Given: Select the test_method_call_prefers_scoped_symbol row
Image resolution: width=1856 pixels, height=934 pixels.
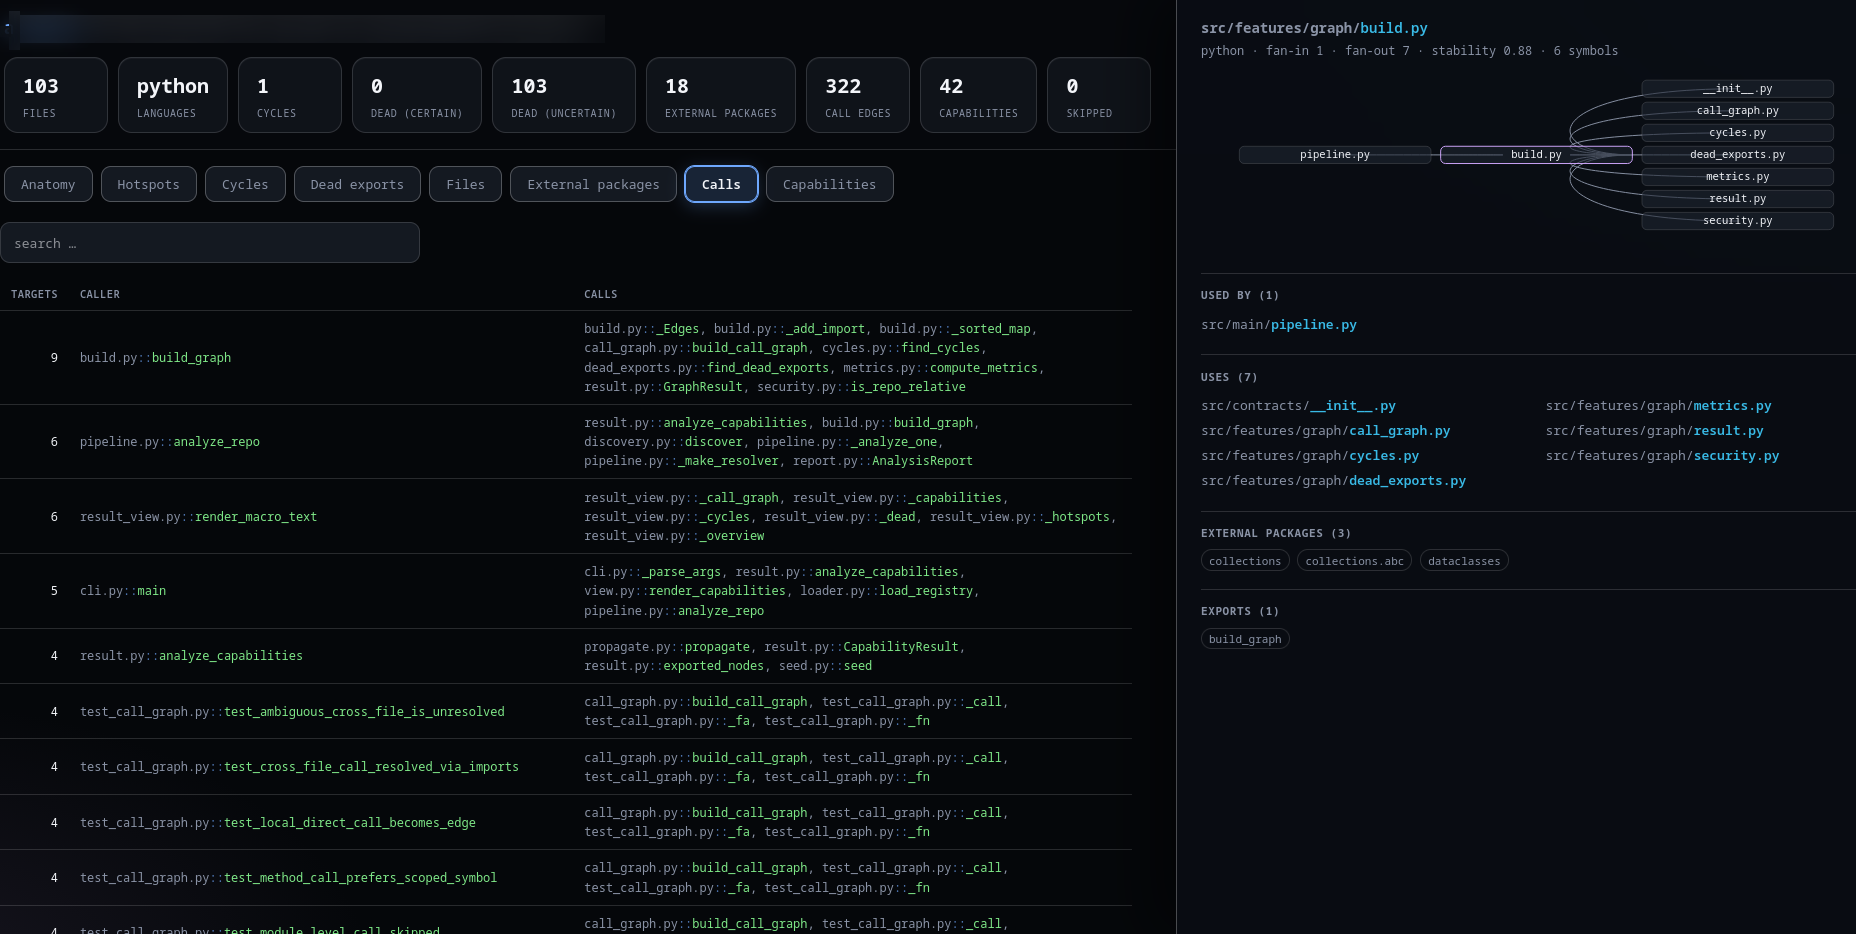Looking at the screenshot, I should tap(566, 878).
